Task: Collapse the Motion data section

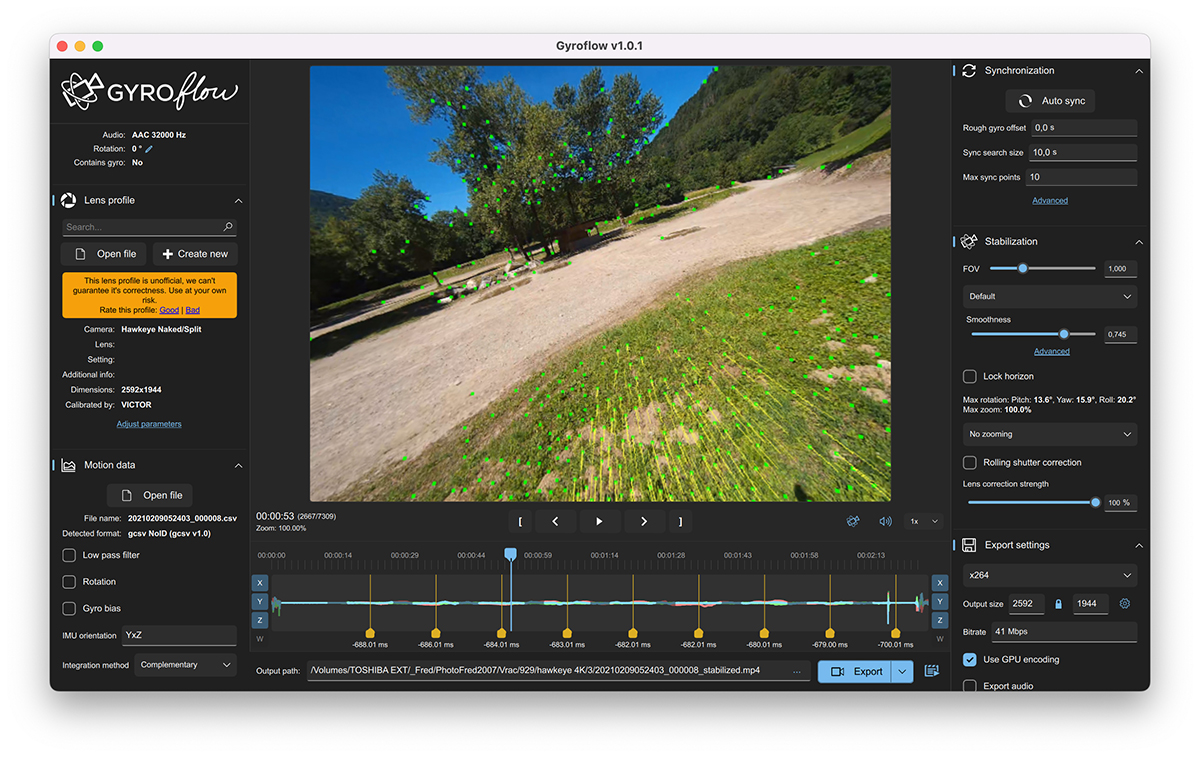Action: click(238, 466)
